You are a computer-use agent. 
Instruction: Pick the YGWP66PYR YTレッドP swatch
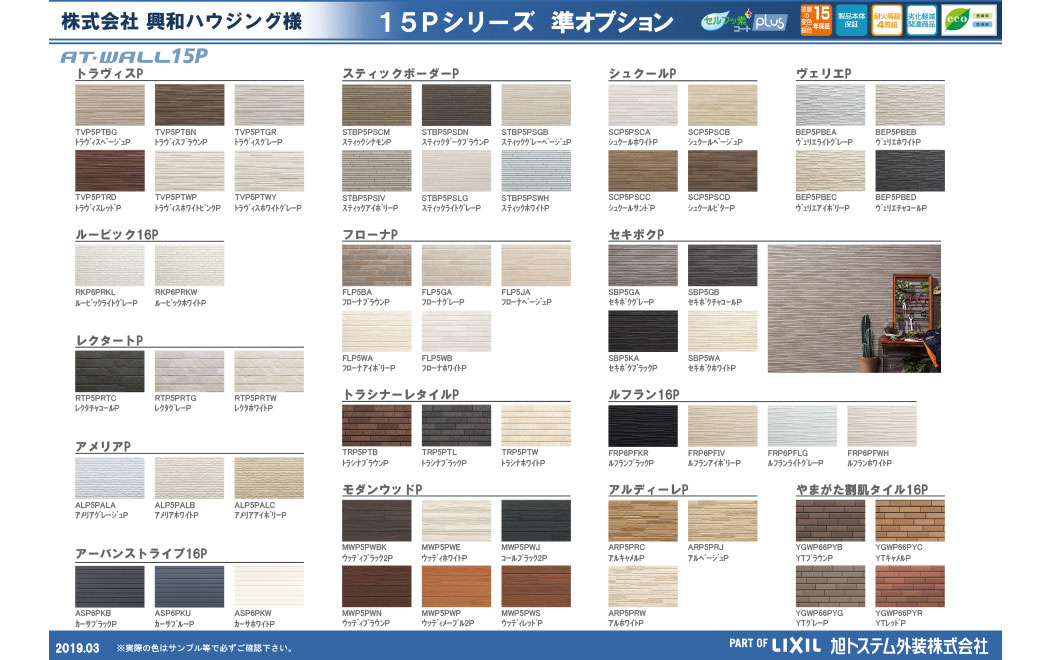click(x=910, y=586)
